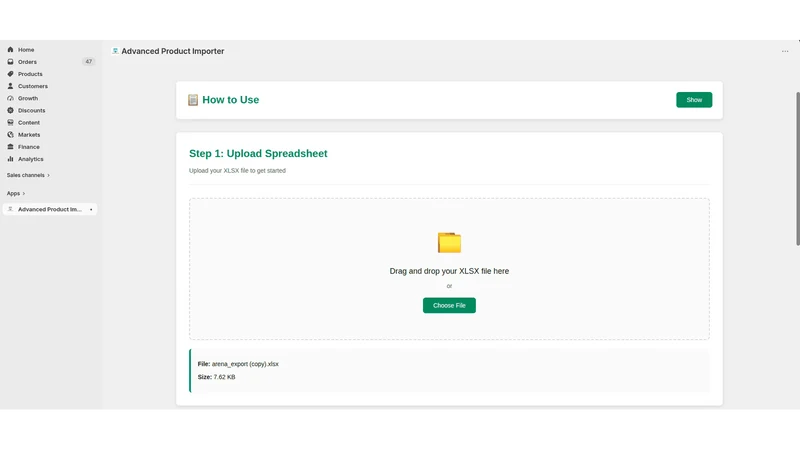Image resolution: width=800 pixels, height=450 pixels.
Task: Click the Customers person icon
Action: 10,86
